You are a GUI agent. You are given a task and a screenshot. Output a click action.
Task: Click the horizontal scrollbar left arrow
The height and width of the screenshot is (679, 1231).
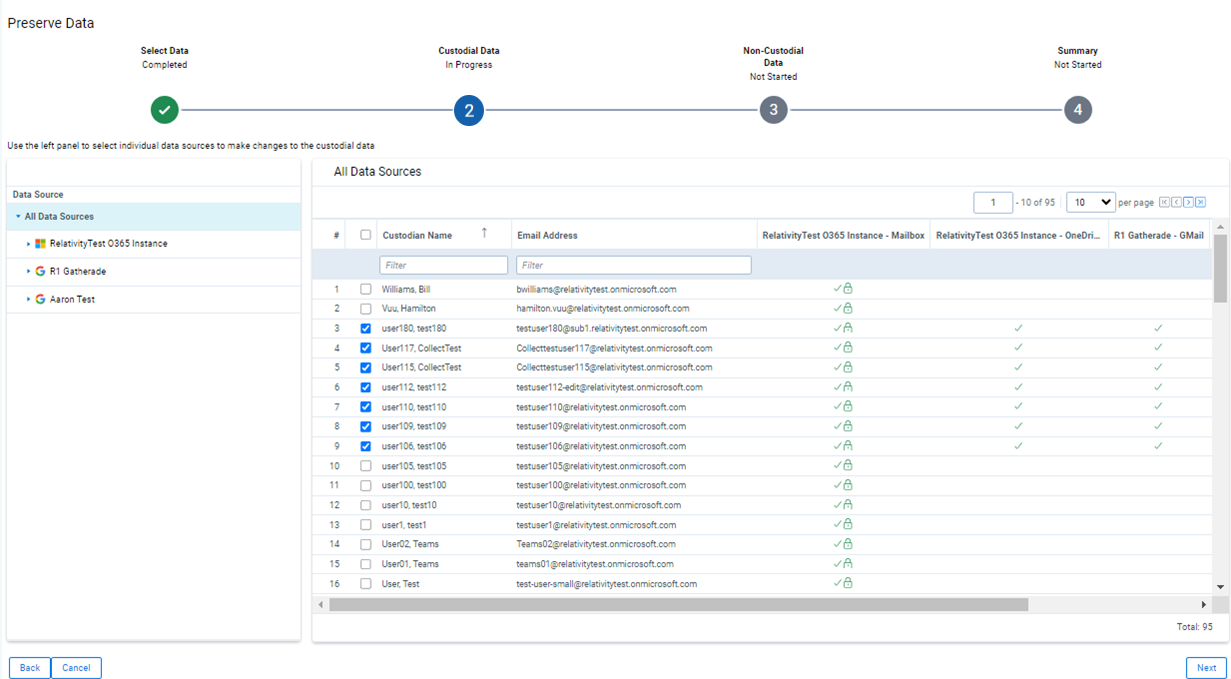pos(321,604)
